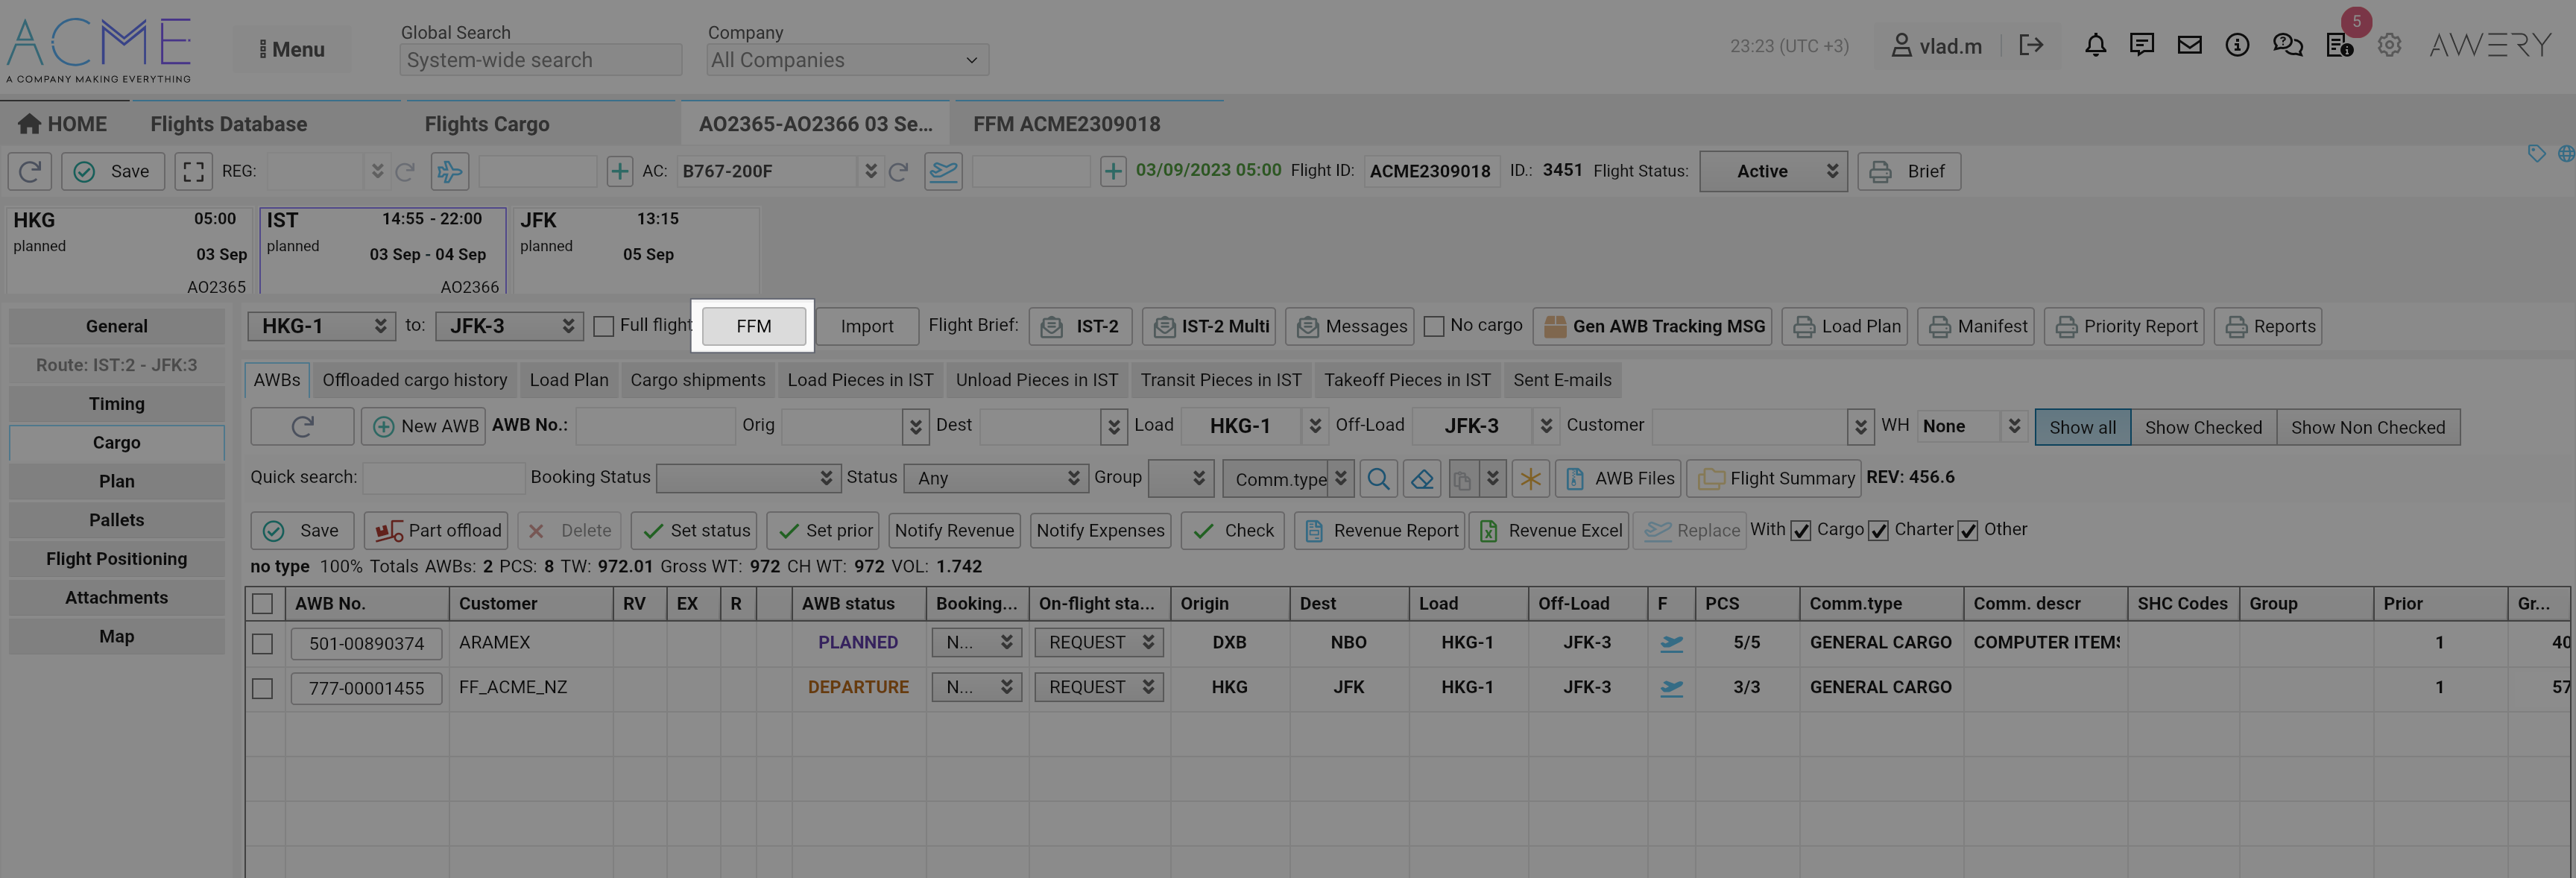Click the Revenue Report button

(1379, 531)
